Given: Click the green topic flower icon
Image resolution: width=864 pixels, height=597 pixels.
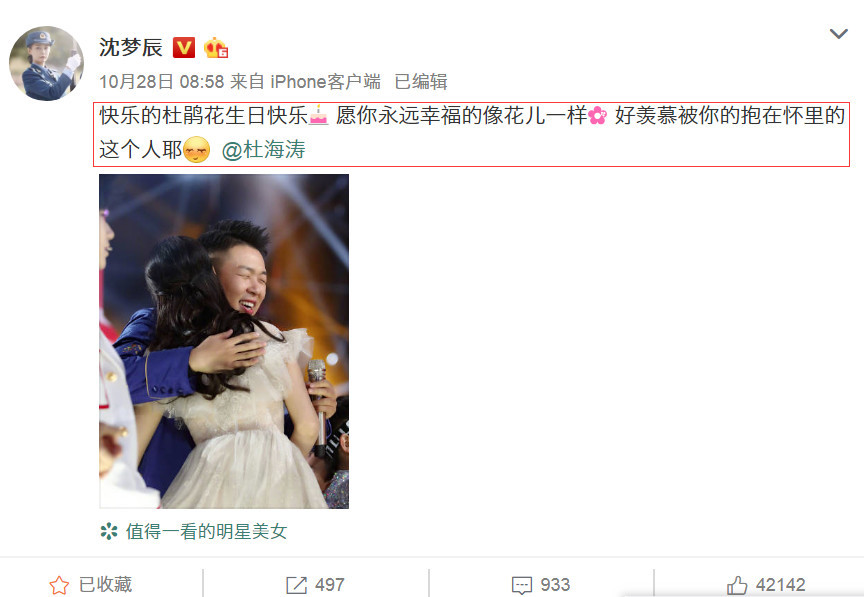Looking at the screenshot, I should 109,531.
